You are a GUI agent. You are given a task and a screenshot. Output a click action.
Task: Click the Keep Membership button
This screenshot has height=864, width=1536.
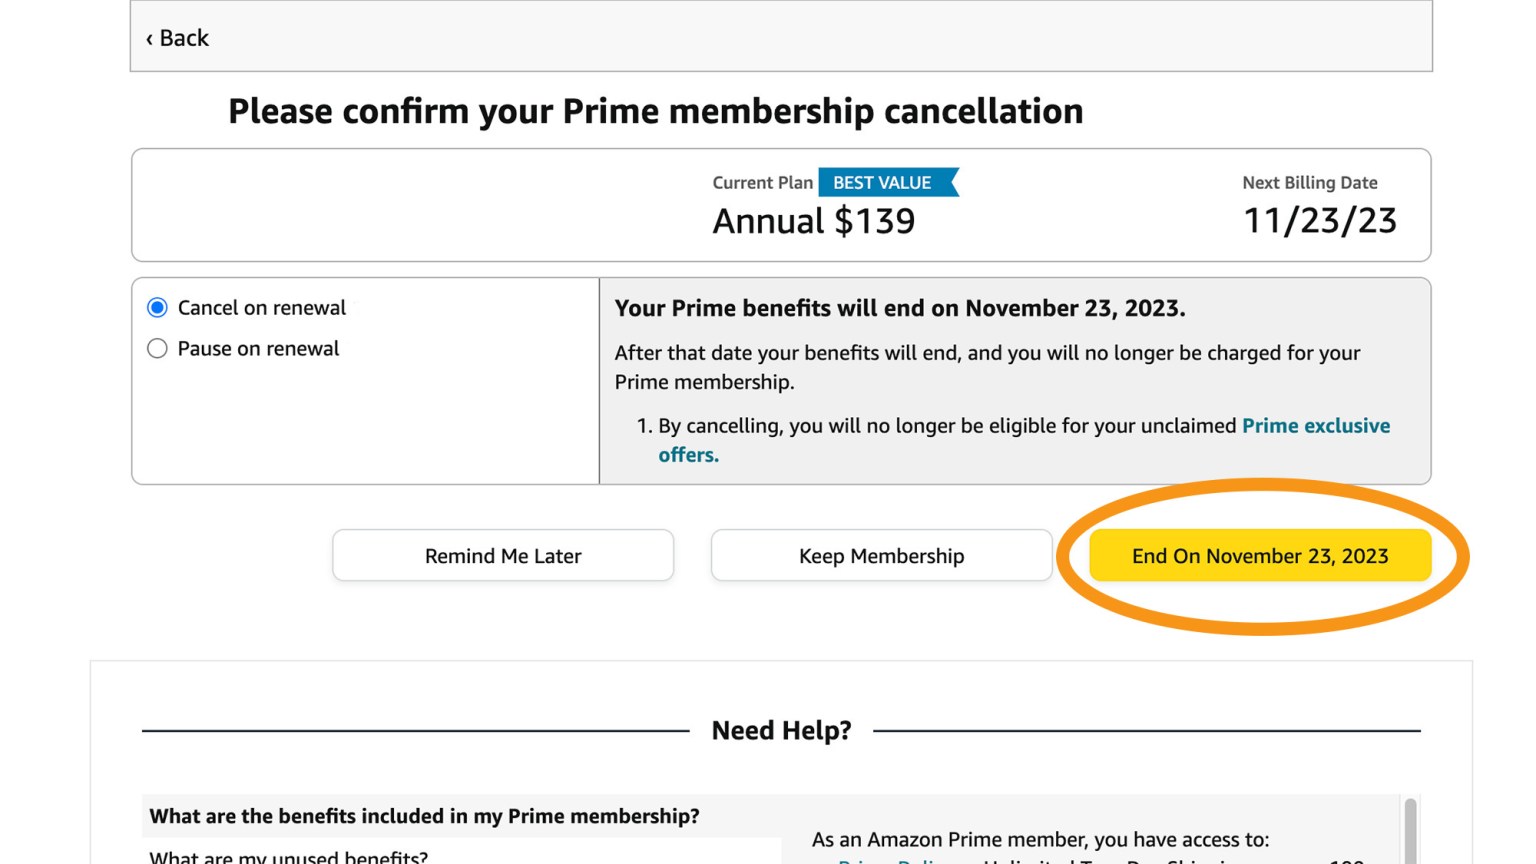pyautogui.click(x=881, y=556)
